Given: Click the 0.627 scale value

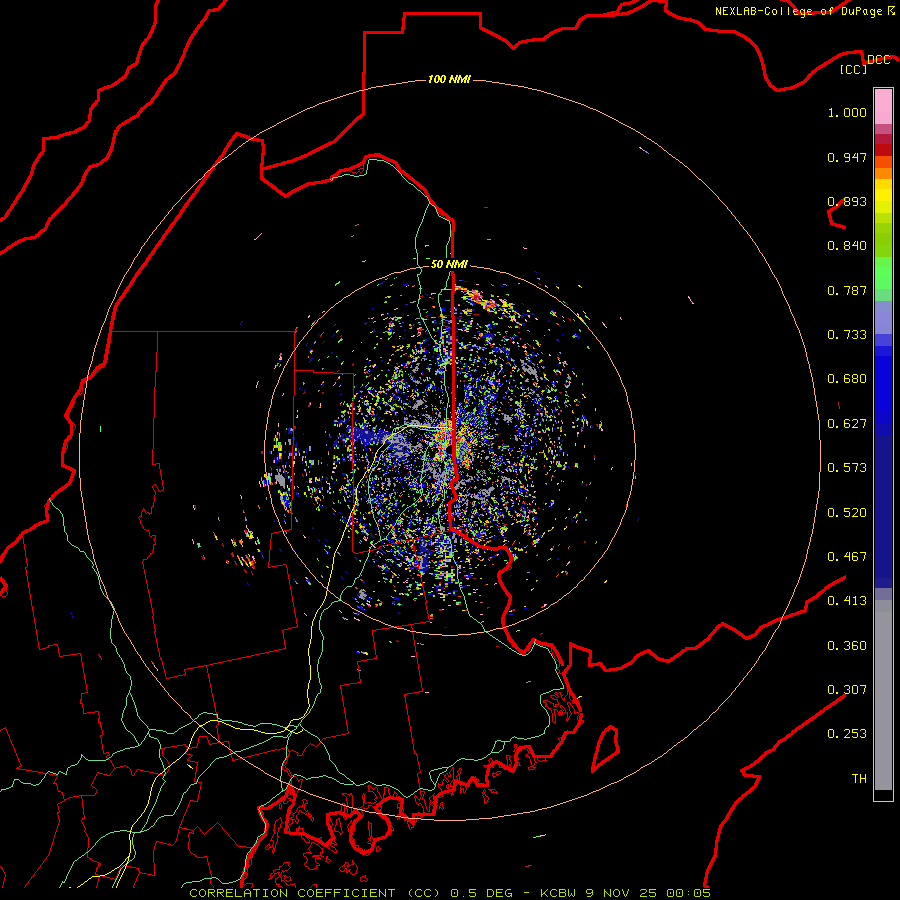Looking at the screenshot, I should click(x=847, y=424).
